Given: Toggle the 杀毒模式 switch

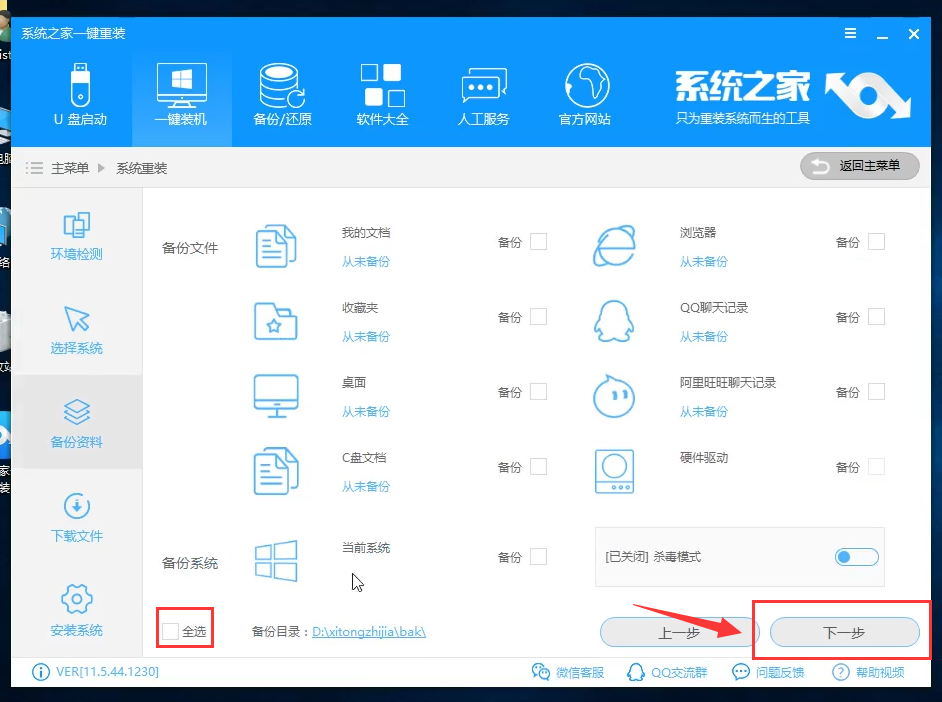Looking at the screenshot, I should point(856,557).
